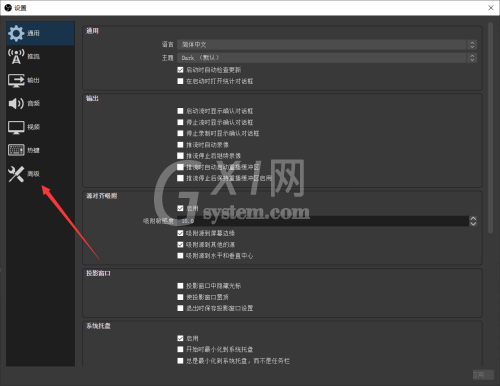This screenshot has height=386, width=500.
Task: Enable 启动流时显示确认对话框 checkbox
Action: point(180,111)
